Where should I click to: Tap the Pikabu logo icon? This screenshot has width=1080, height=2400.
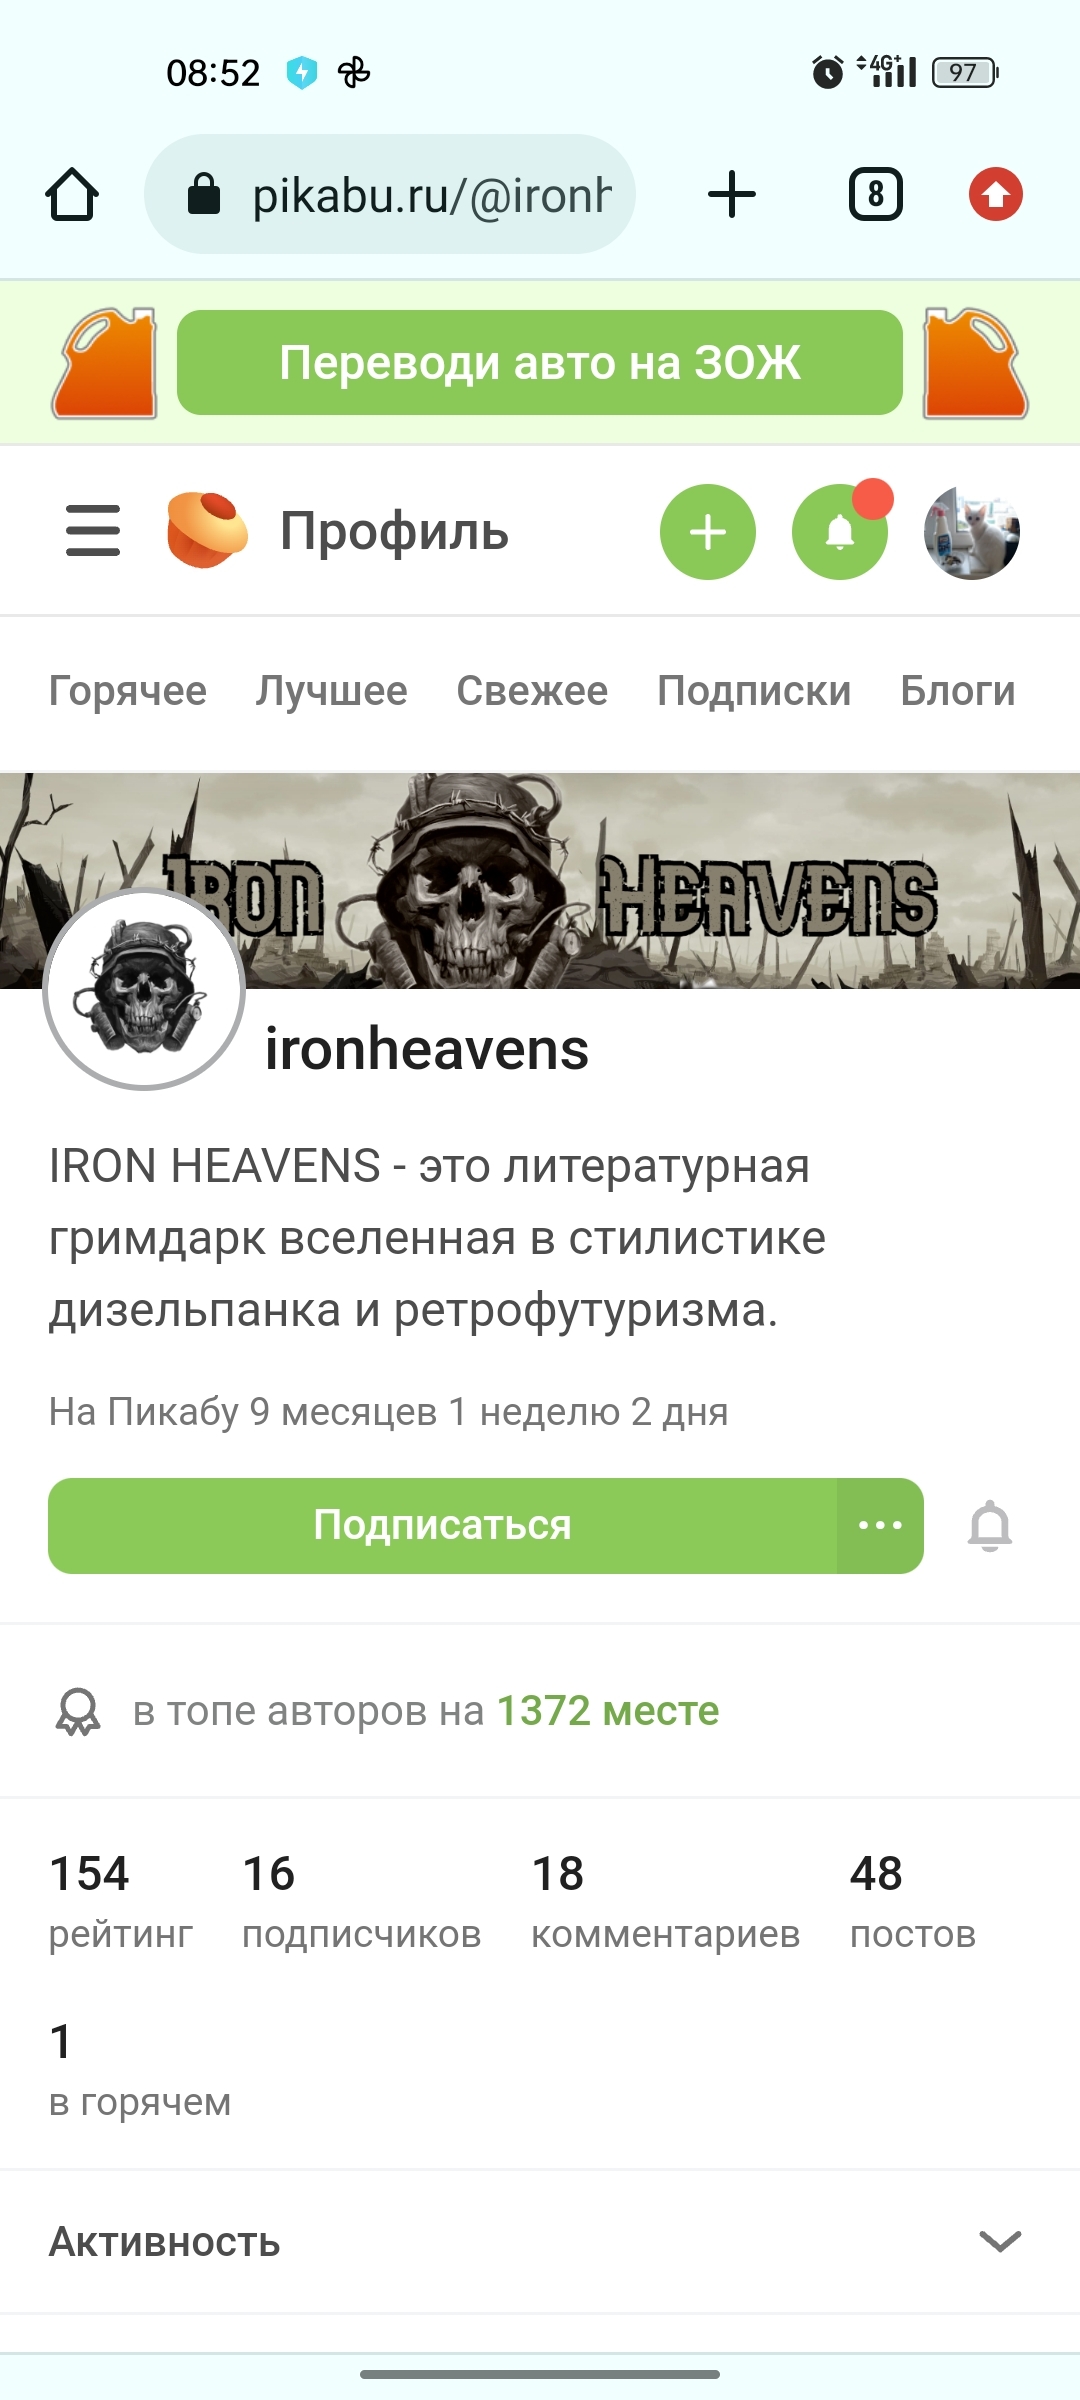206,530
